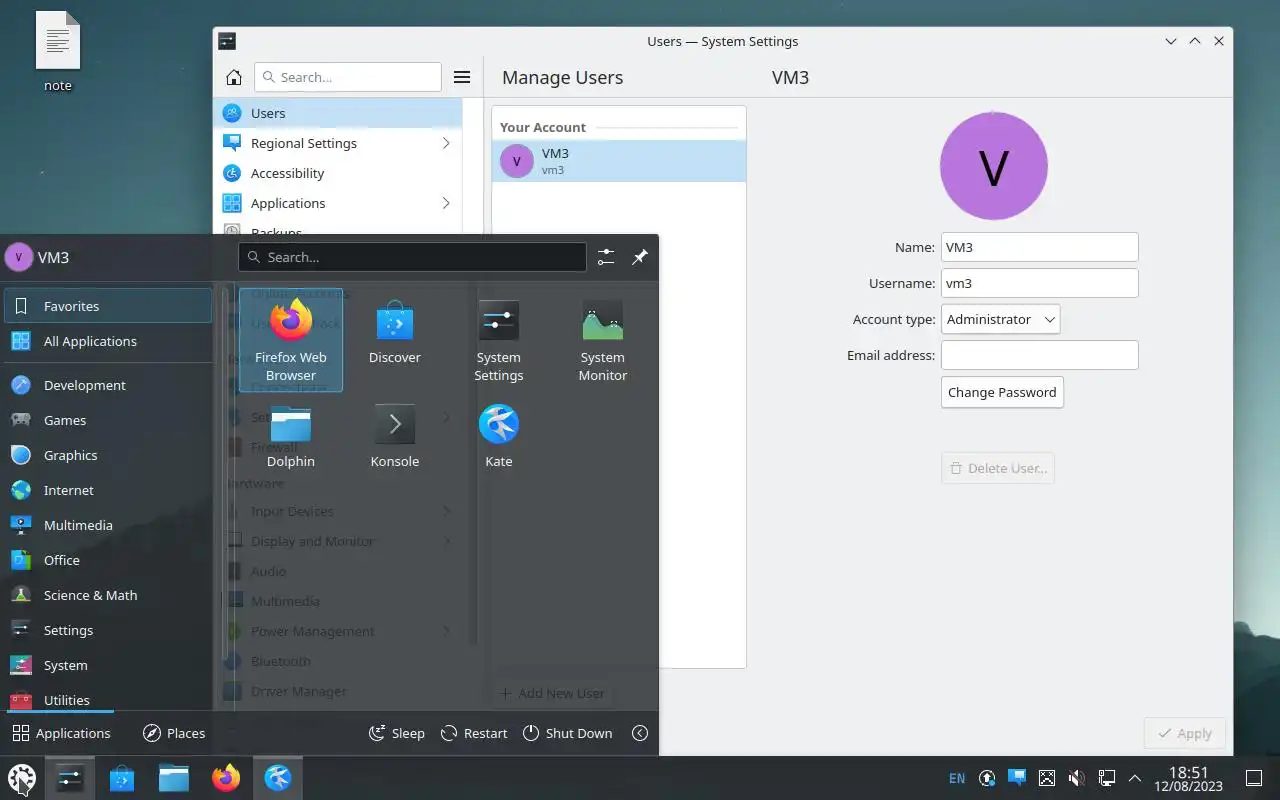Show hidden system tray icons
Image resolution: width=1280 pixels, height=800 pixels.
1135,778
